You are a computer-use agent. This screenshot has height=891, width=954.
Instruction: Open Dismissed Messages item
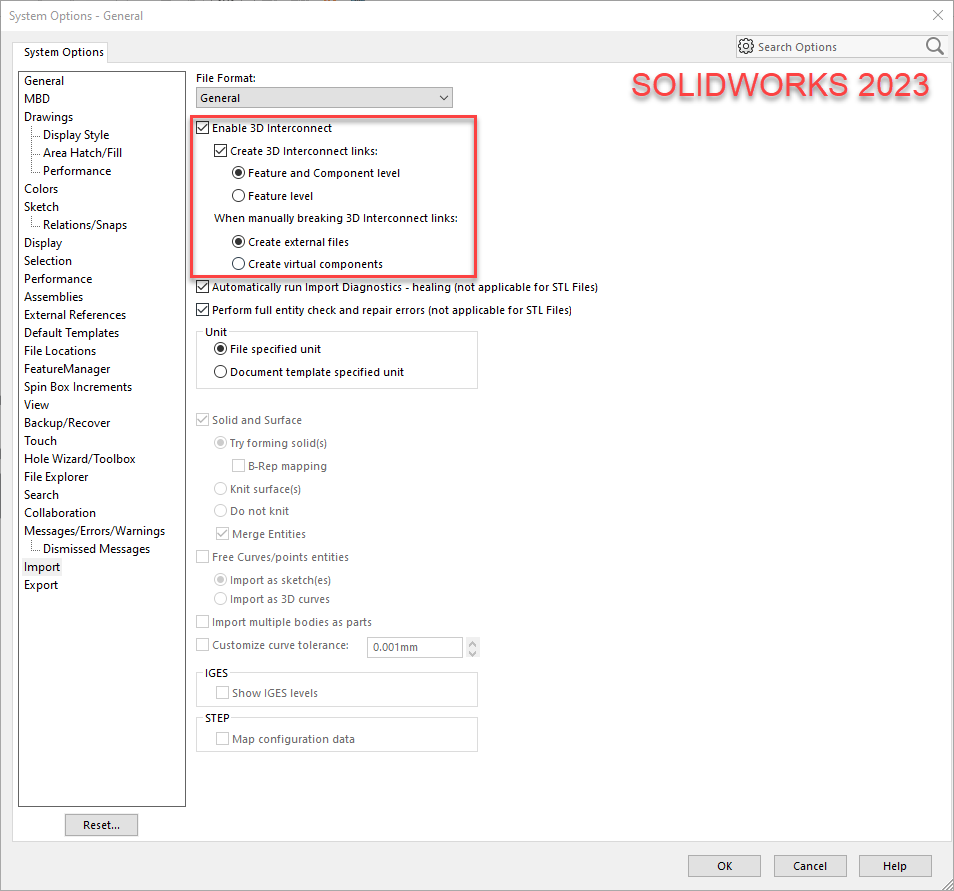coord(96,549)
